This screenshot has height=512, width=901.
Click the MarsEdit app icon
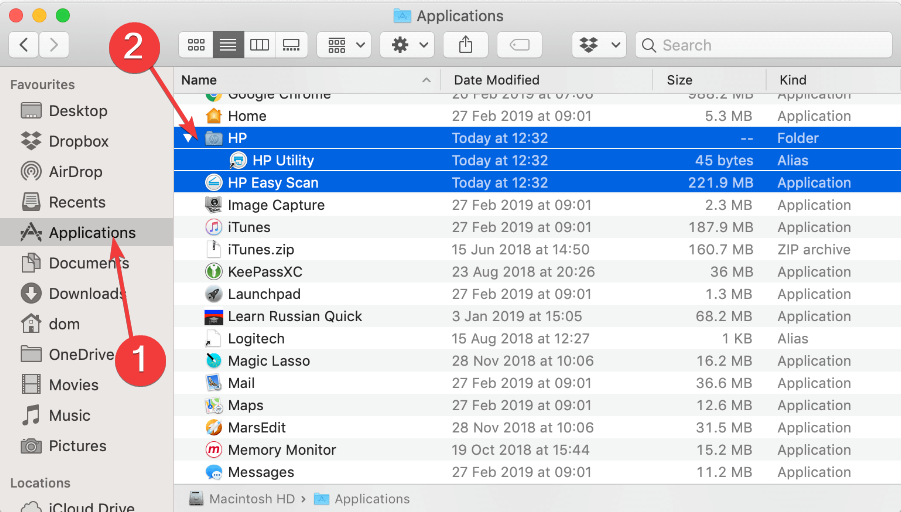(214, 428)
